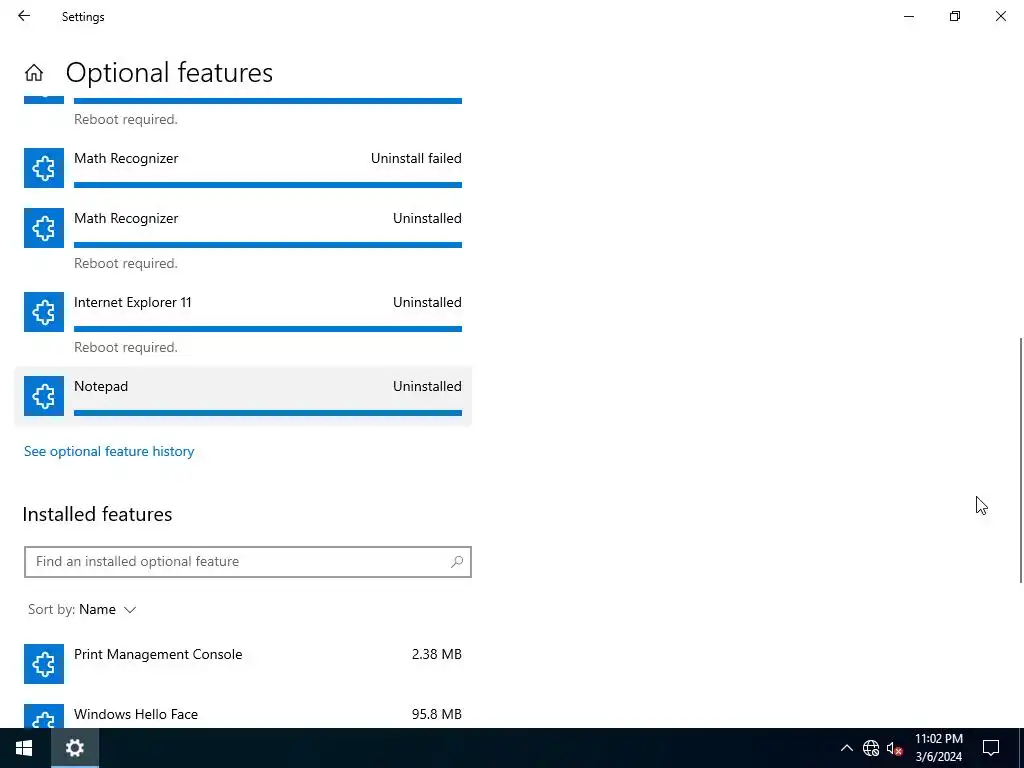This screenshot has height=768, width=1024.
Task: Click the Installed features heading
Action: coord(97,515)
